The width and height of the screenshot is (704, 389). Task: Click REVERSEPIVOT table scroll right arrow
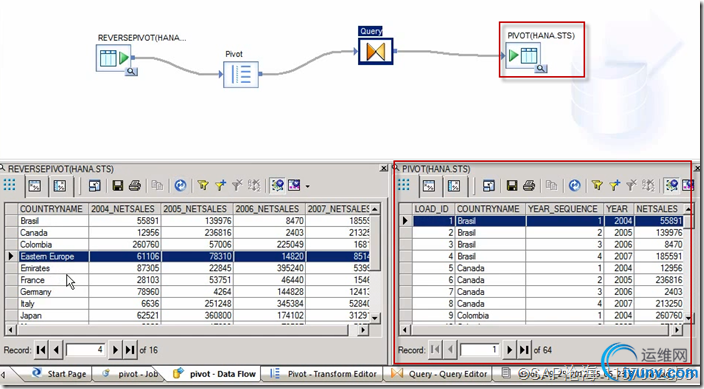[x=363, y=330]
